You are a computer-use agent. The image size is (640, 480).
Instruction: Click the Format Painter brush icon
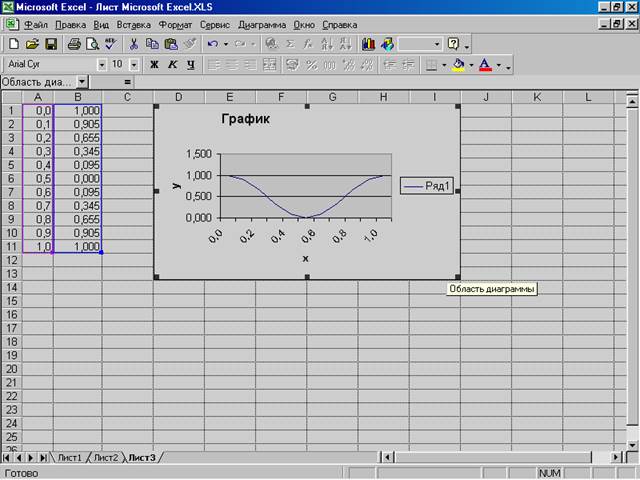coord(190,44)
